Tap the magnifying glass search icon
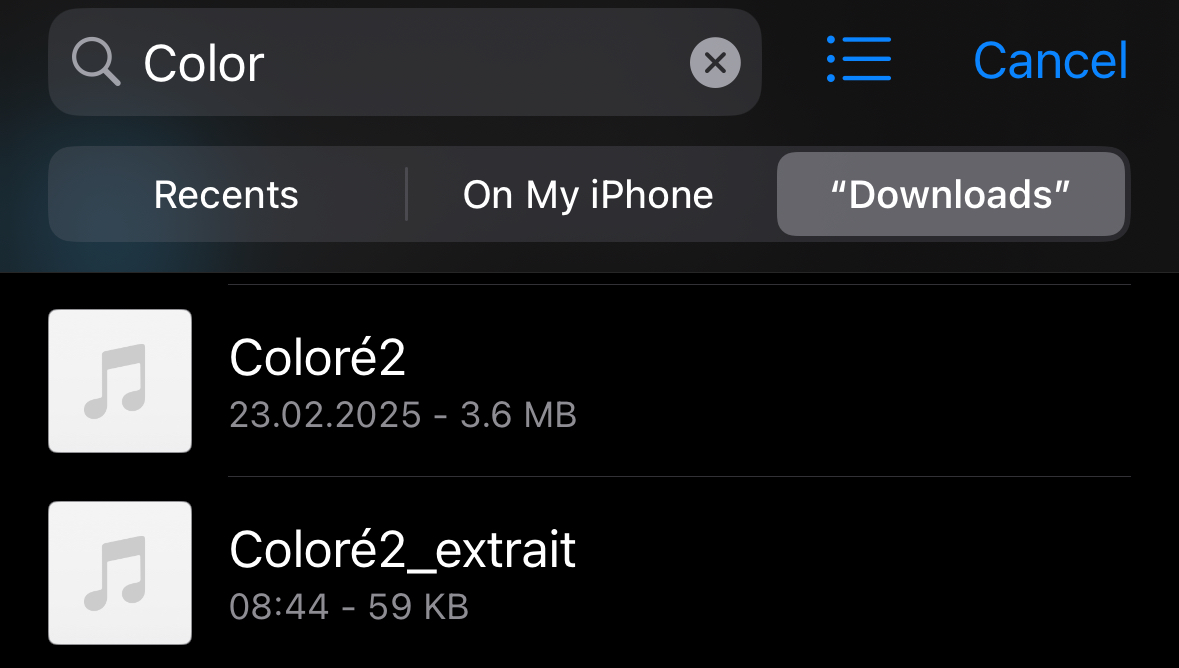Viewport: 1179px width, 668px height. (x=95, y=62)
